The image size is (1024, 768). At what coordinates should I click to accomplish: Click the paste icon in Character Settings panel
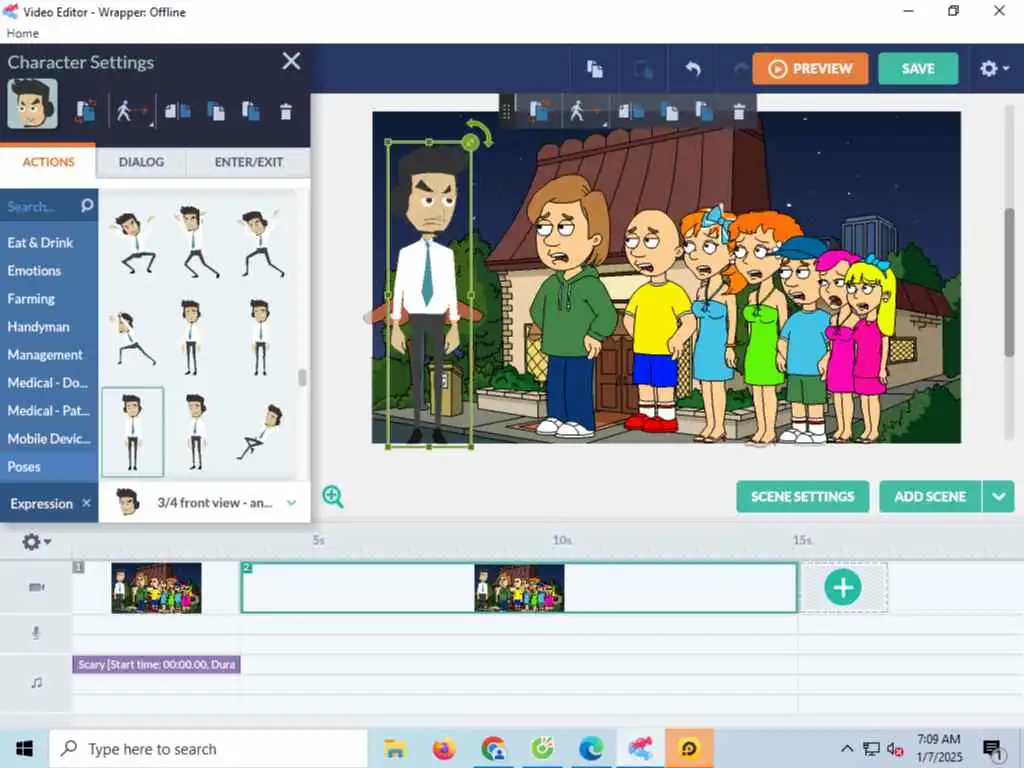tap(251, 111)
